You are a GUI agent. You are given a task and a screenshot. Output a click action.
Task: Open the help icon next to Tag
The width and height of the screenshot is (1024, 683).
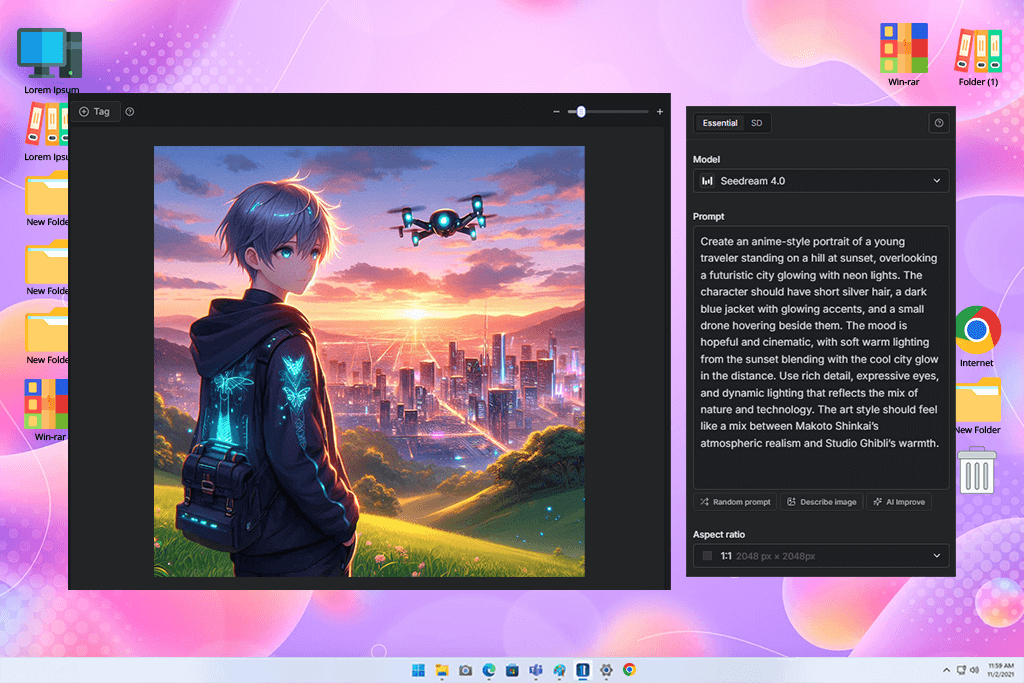tap(130, 112)
